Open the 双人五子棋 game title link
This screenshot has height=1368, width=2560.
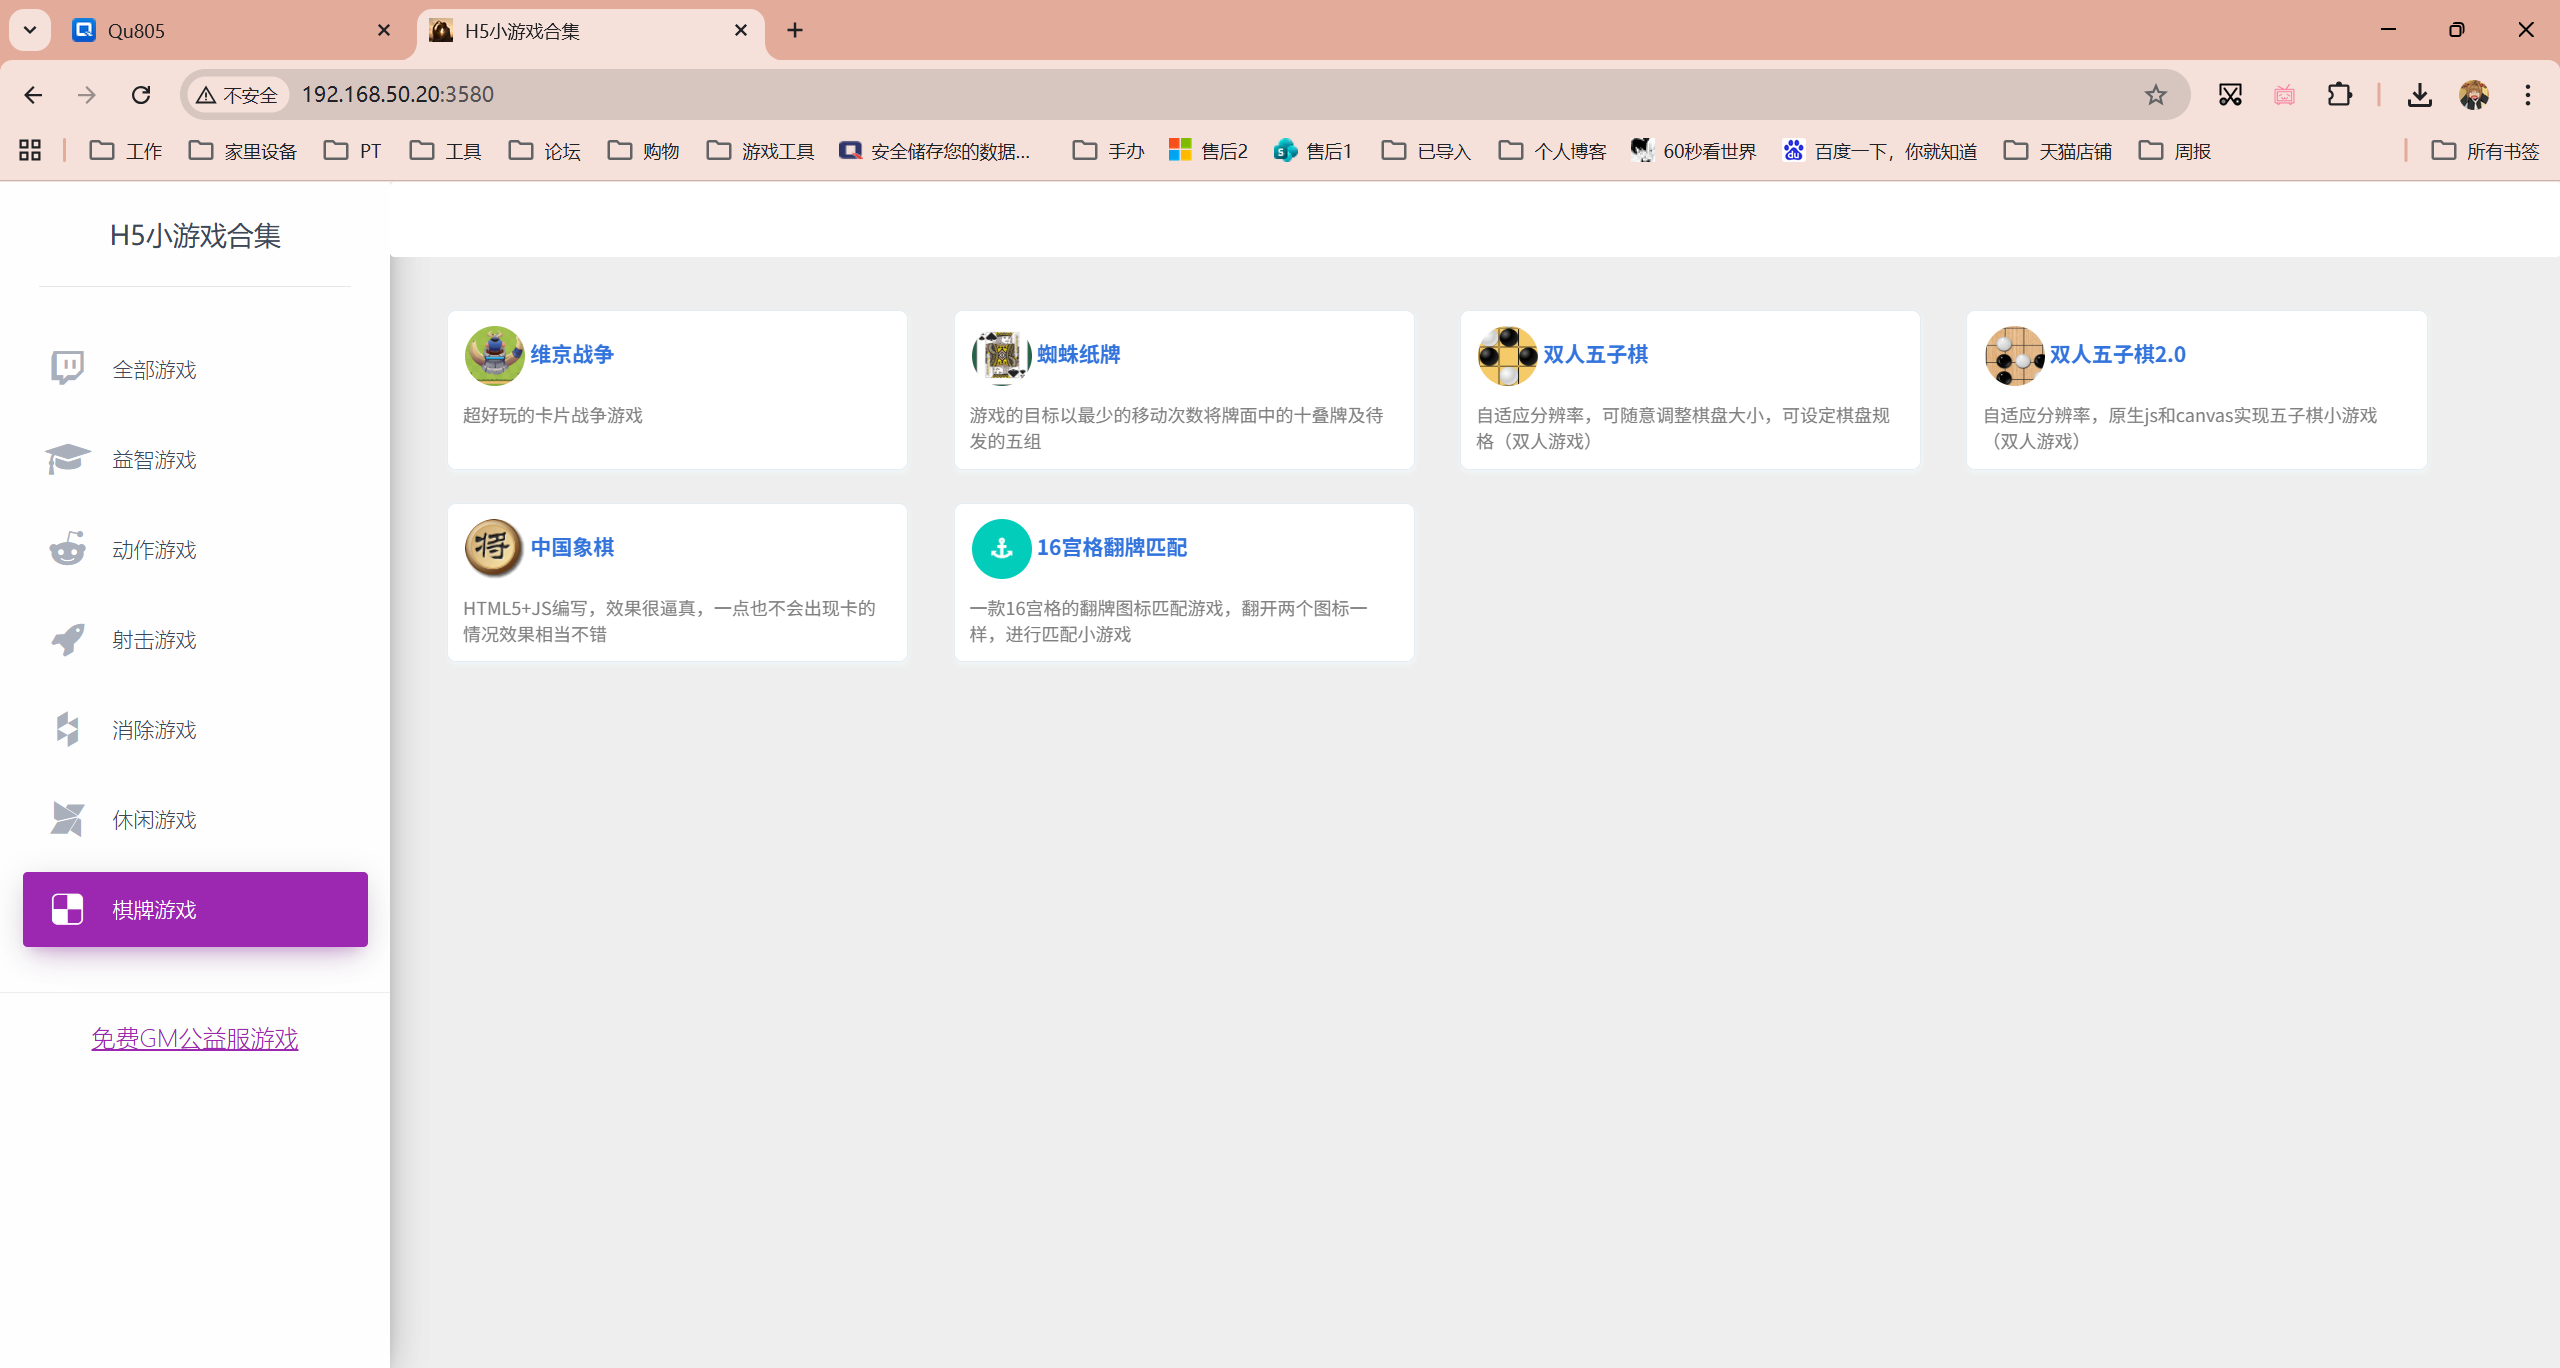1595,355
